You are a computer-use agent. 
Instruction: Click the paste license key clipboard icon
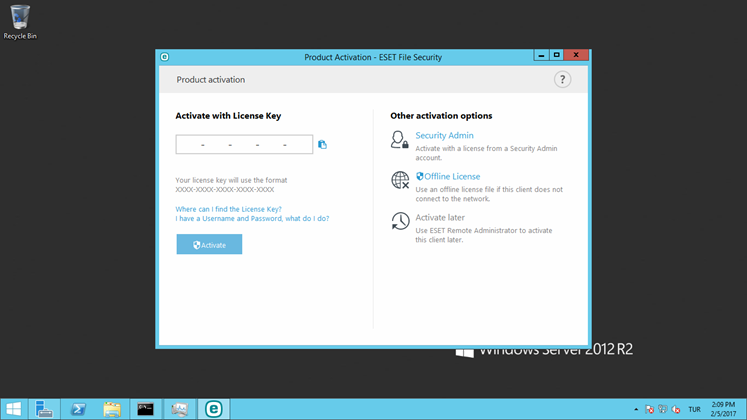tap(323, 144)
